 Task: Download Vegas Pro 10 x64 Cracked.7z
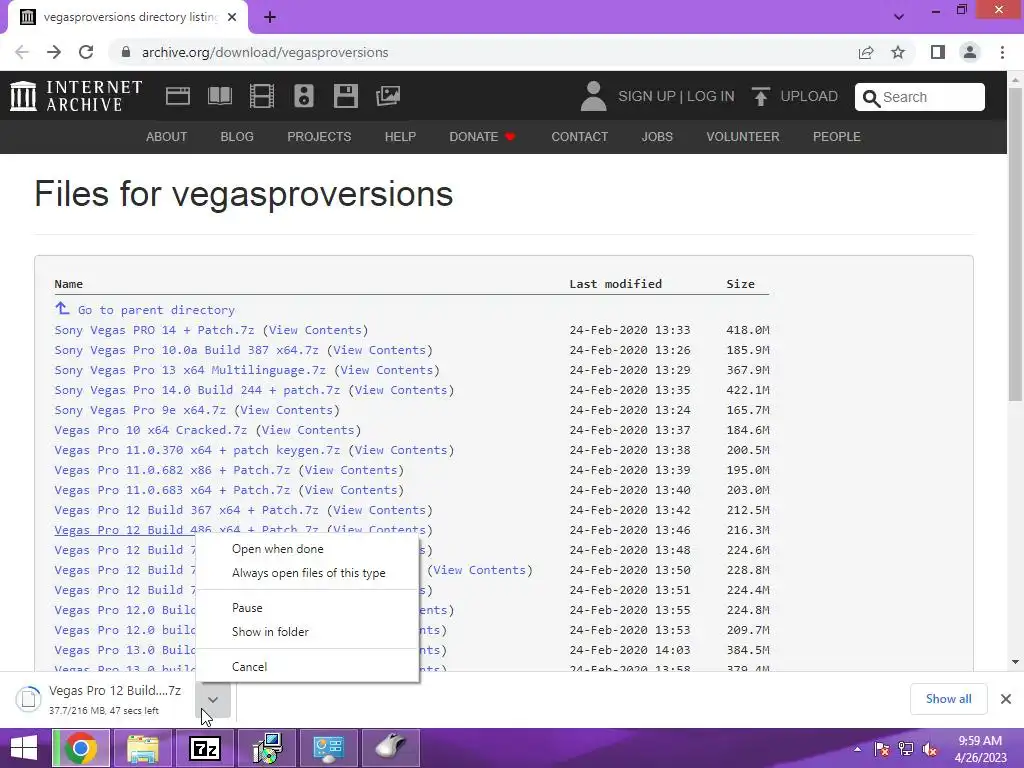point(150,430)
